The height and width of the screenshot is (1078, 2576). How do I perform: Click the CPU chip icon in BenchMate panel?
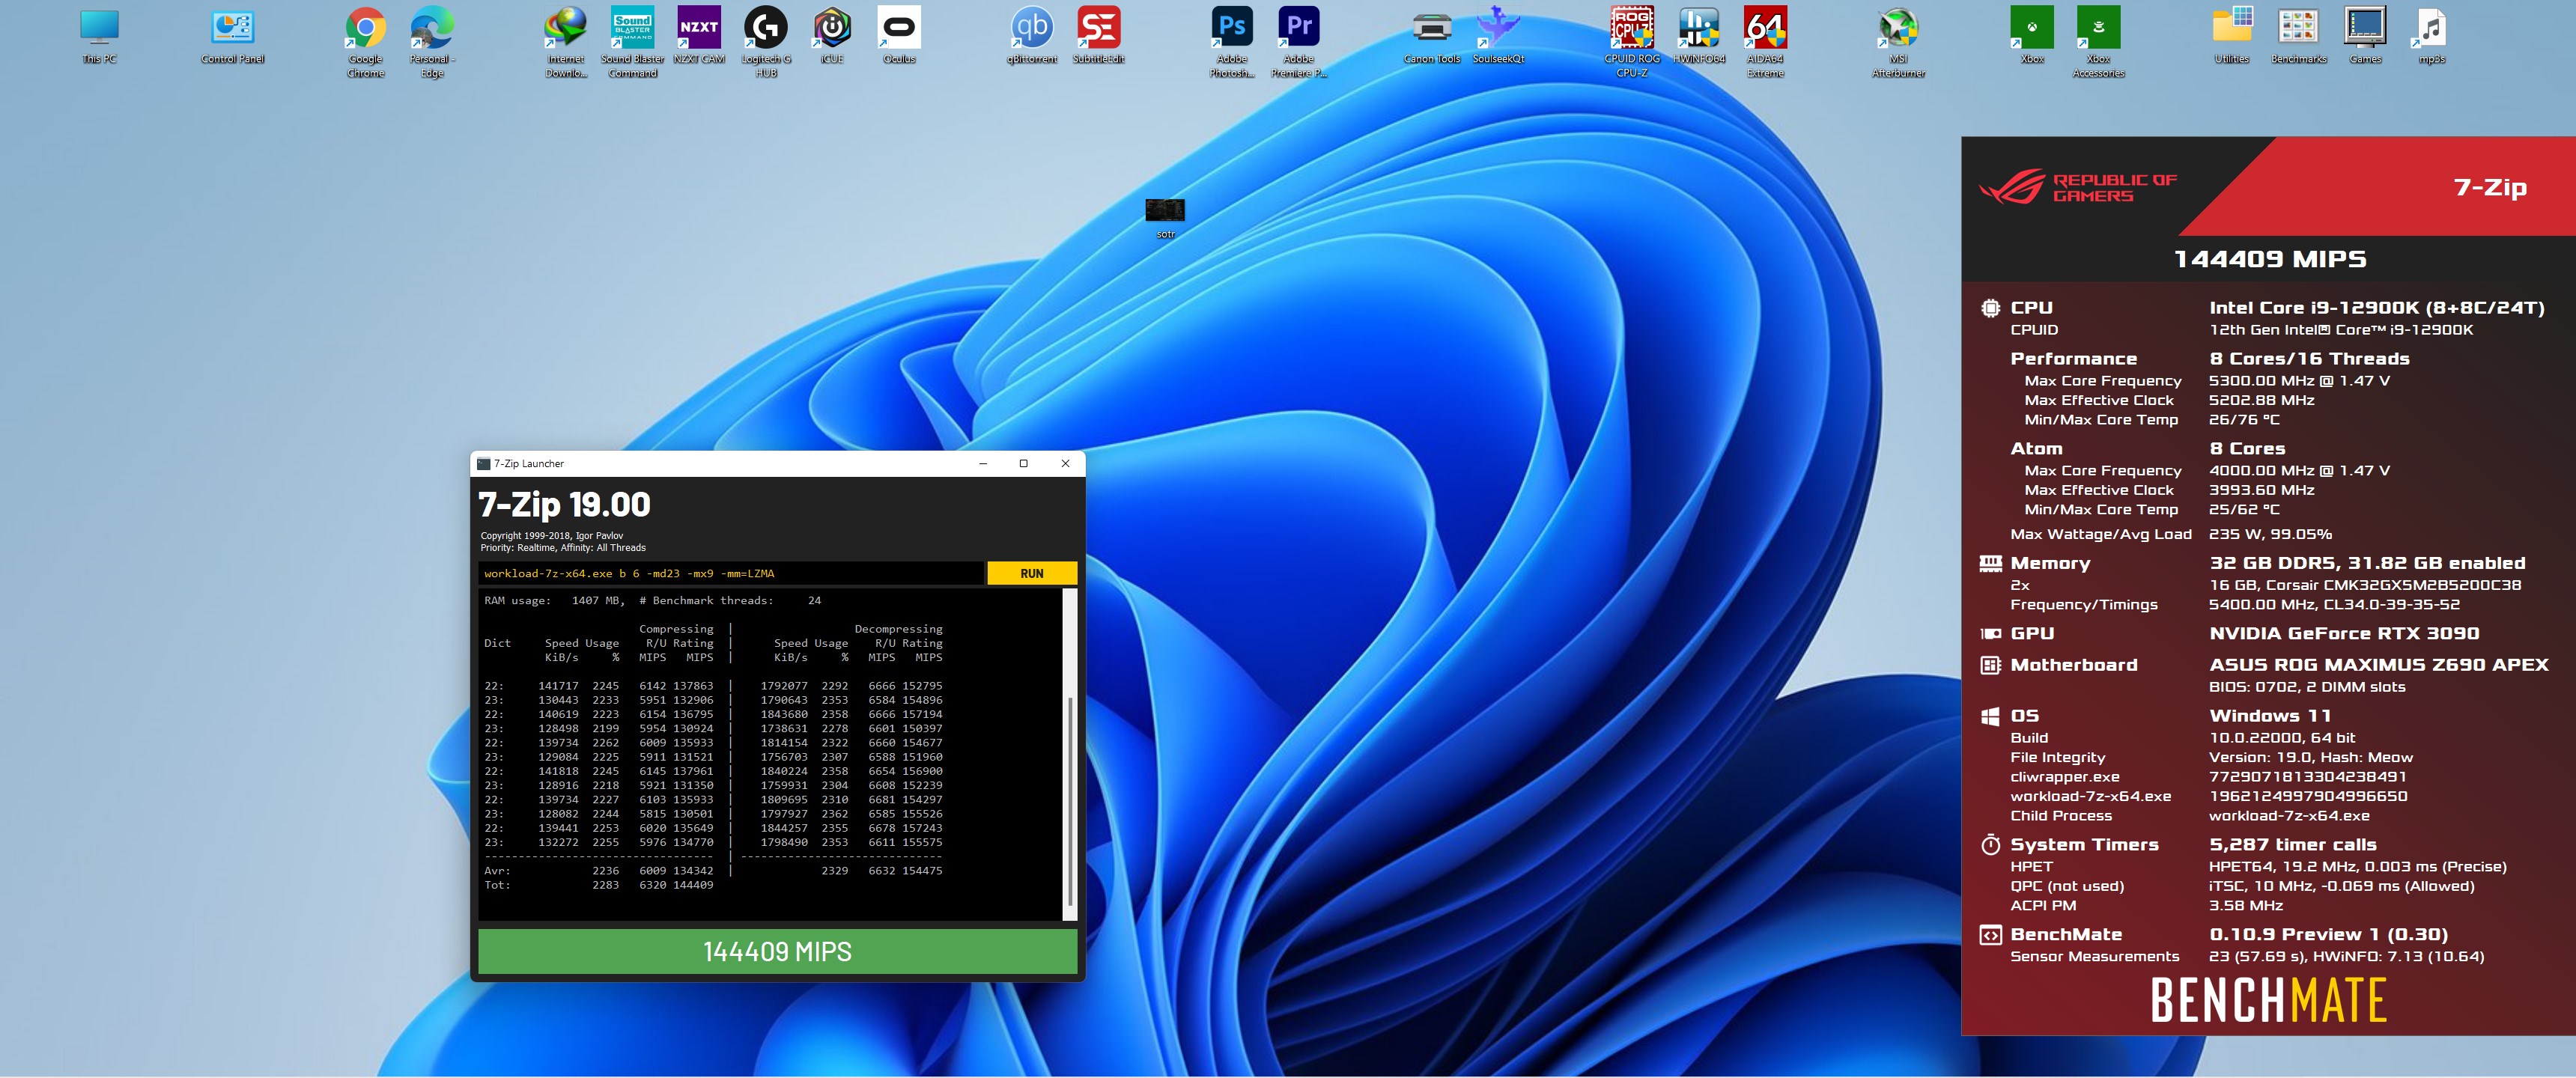(x=1990, y=308)
